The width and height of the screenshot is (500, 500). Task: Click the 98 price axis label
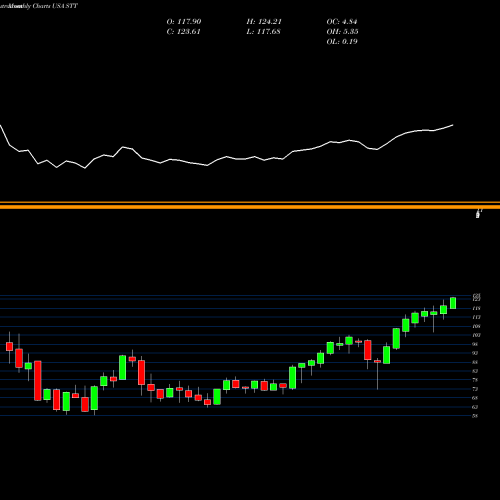tap(475, 344)
